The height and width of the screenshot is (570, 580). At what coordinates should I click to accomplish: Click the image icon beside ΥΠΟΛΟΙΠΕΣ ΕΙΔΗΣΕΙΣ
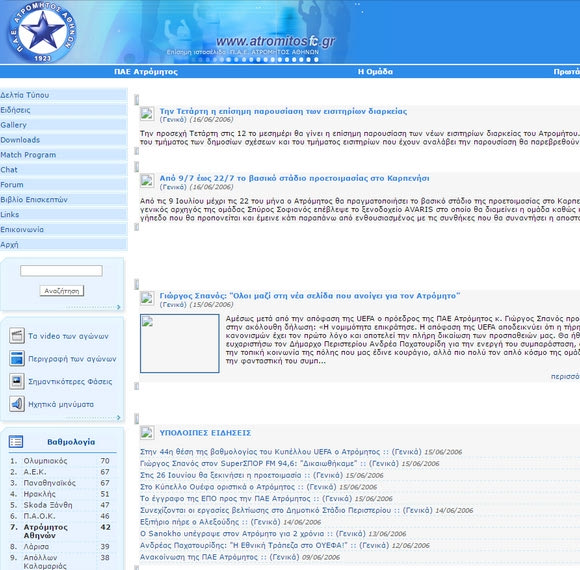pos(147,432)
